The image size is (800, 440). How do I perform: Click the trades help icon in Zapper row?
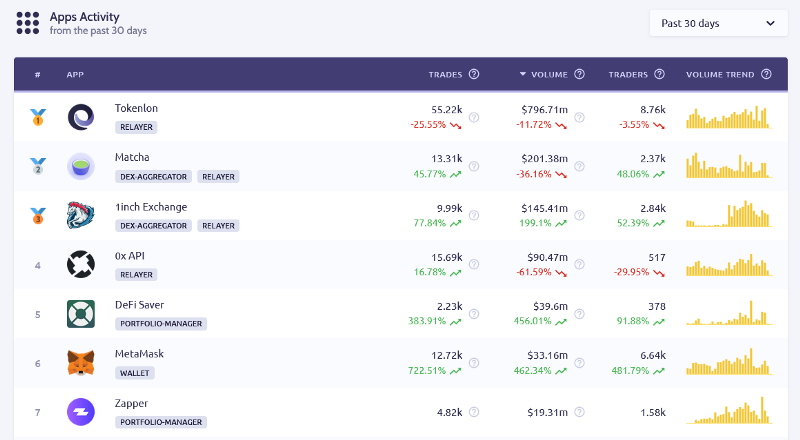click(x=474, y=412)
